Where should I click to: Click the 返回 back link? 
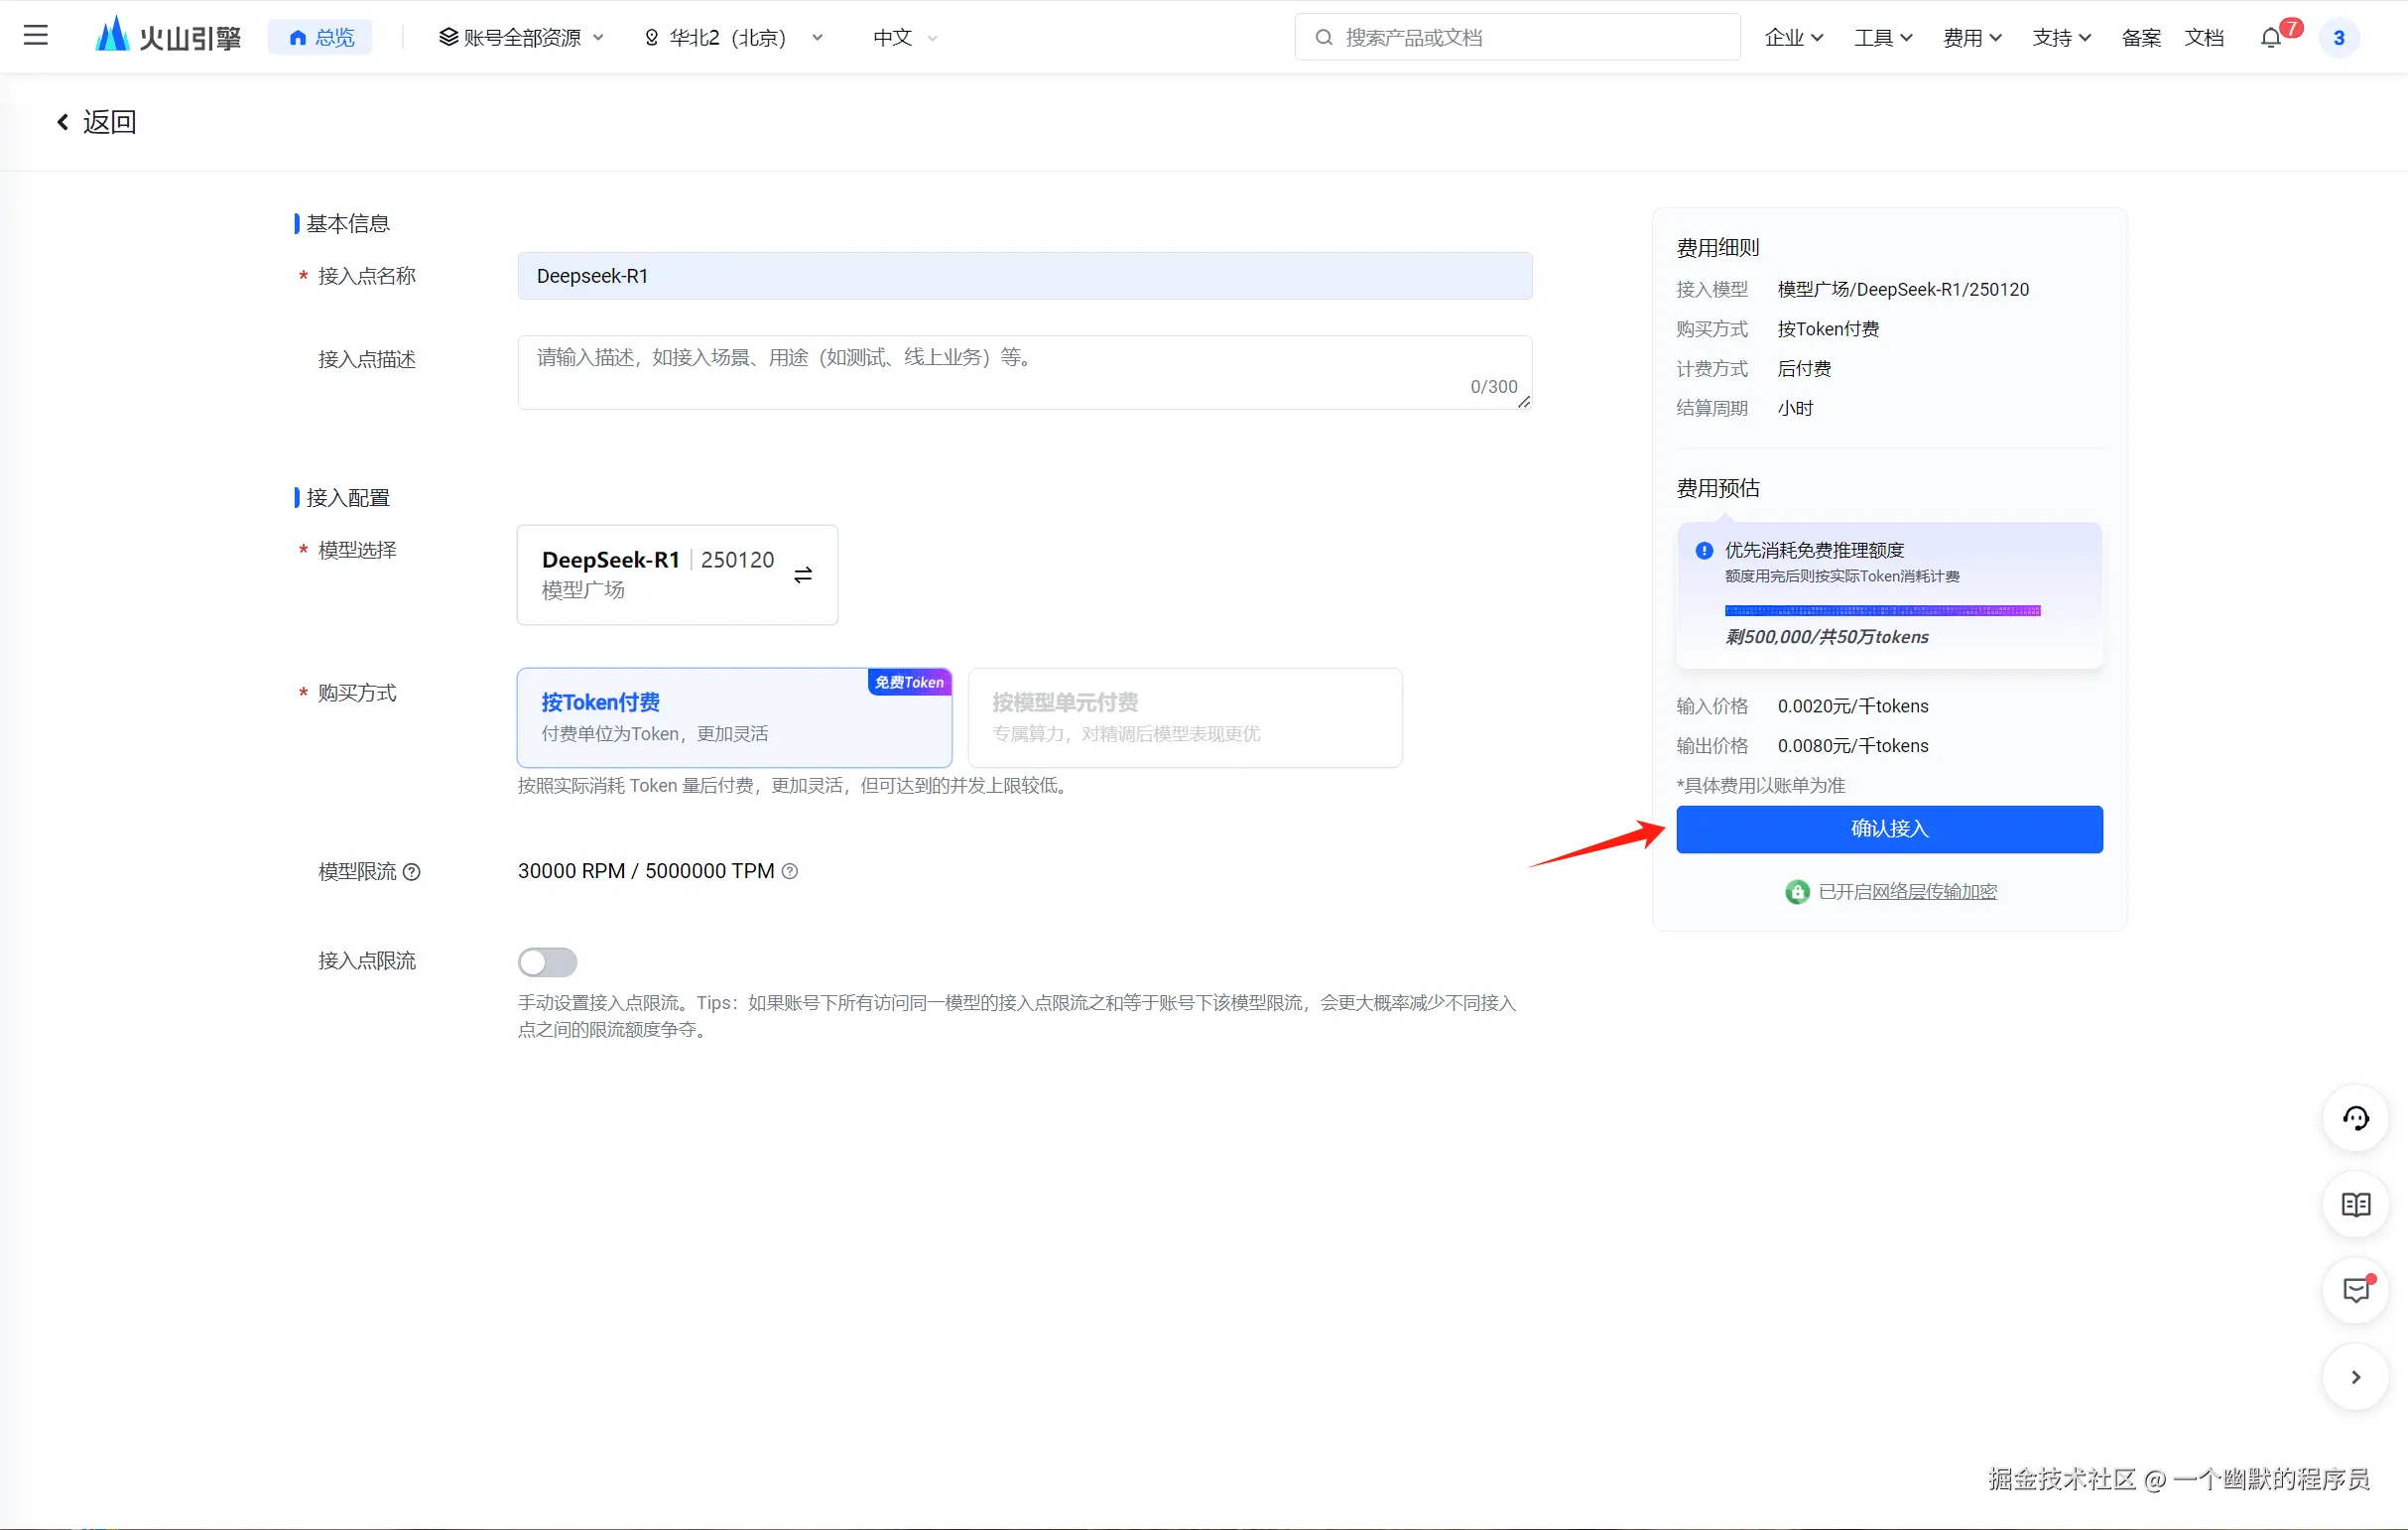click(x=96, y=122)
